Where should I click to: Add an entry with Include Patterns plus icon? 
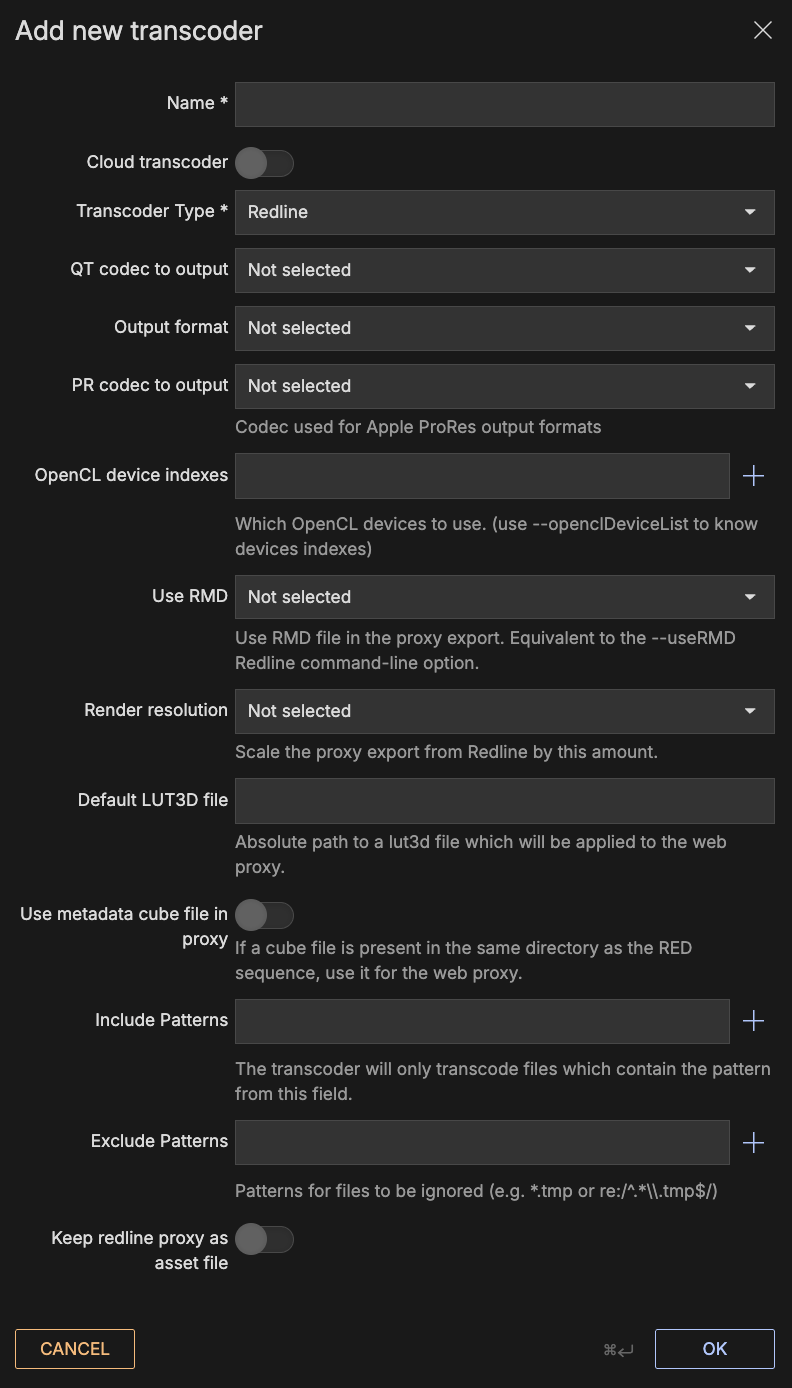pyautogui.click(x=753, y=1021)
